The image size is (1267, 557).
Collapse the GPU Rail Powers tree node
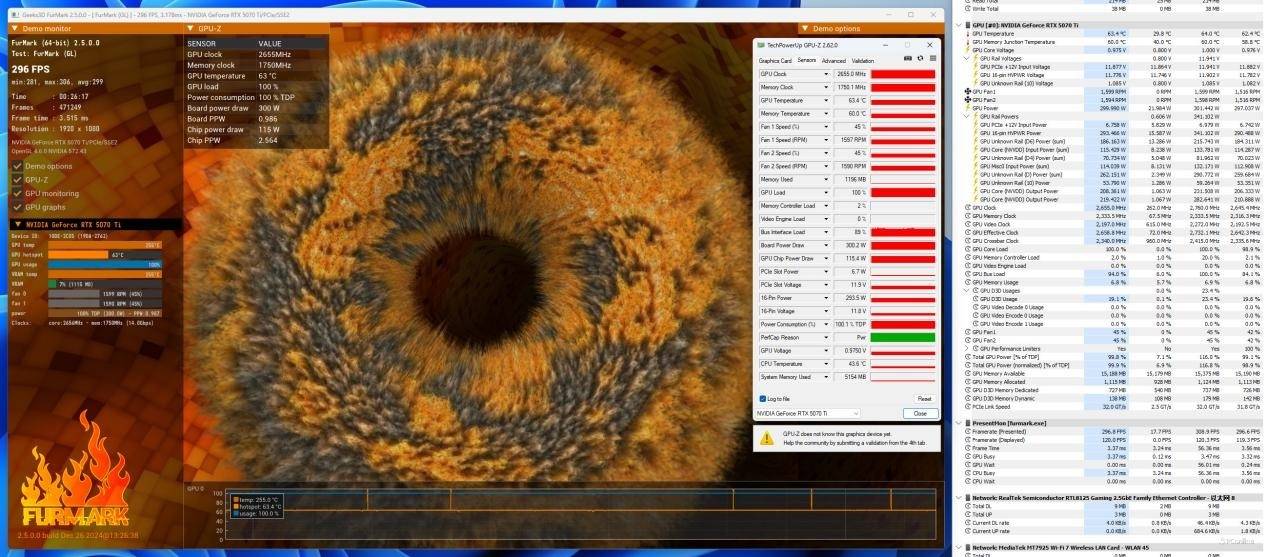click(x=968, y=116)
